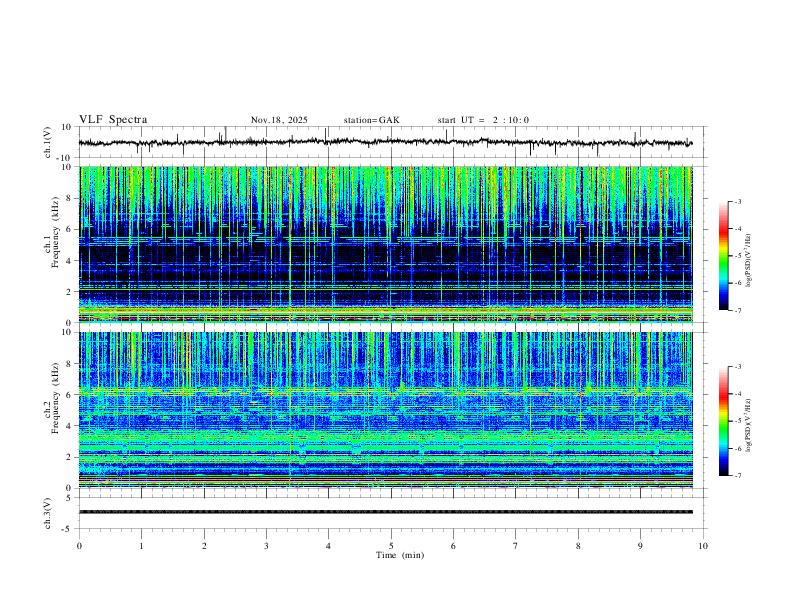Click time axis tick label "5"
This screenshot has width=792, height=612.
click(391, 546)
